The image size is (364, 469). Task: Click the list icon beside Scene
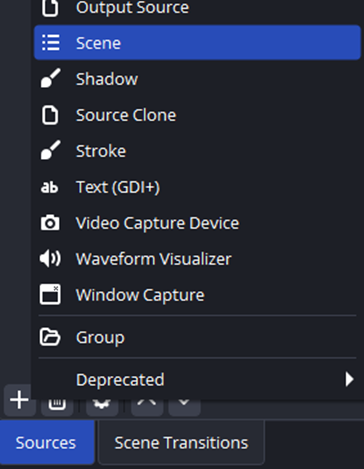point(50,43)
